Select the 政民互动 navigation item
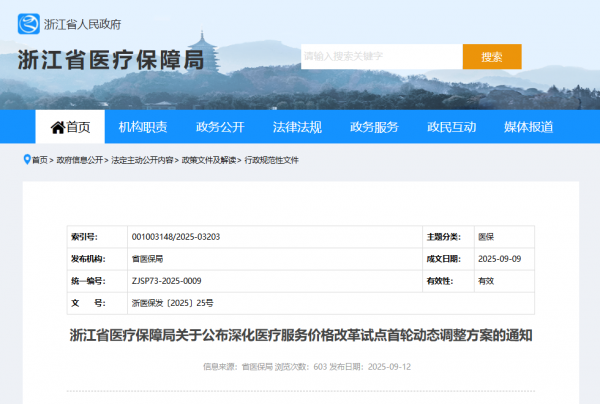This screenshot has width=600, height=404. point(451,127)
